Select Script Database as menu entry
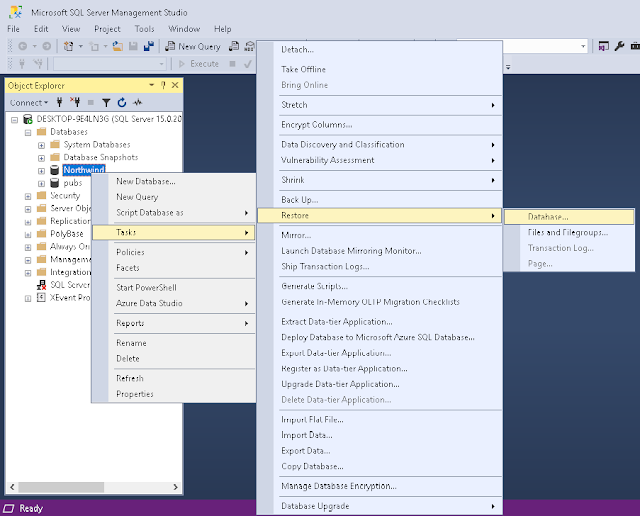640x516 pixels. click(x=174, y=213)
